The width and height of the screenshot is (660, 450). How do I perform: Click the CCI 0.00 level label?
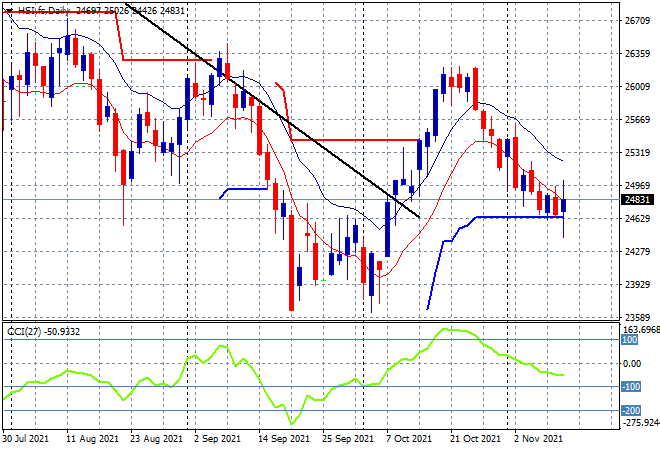pos(632,363)
